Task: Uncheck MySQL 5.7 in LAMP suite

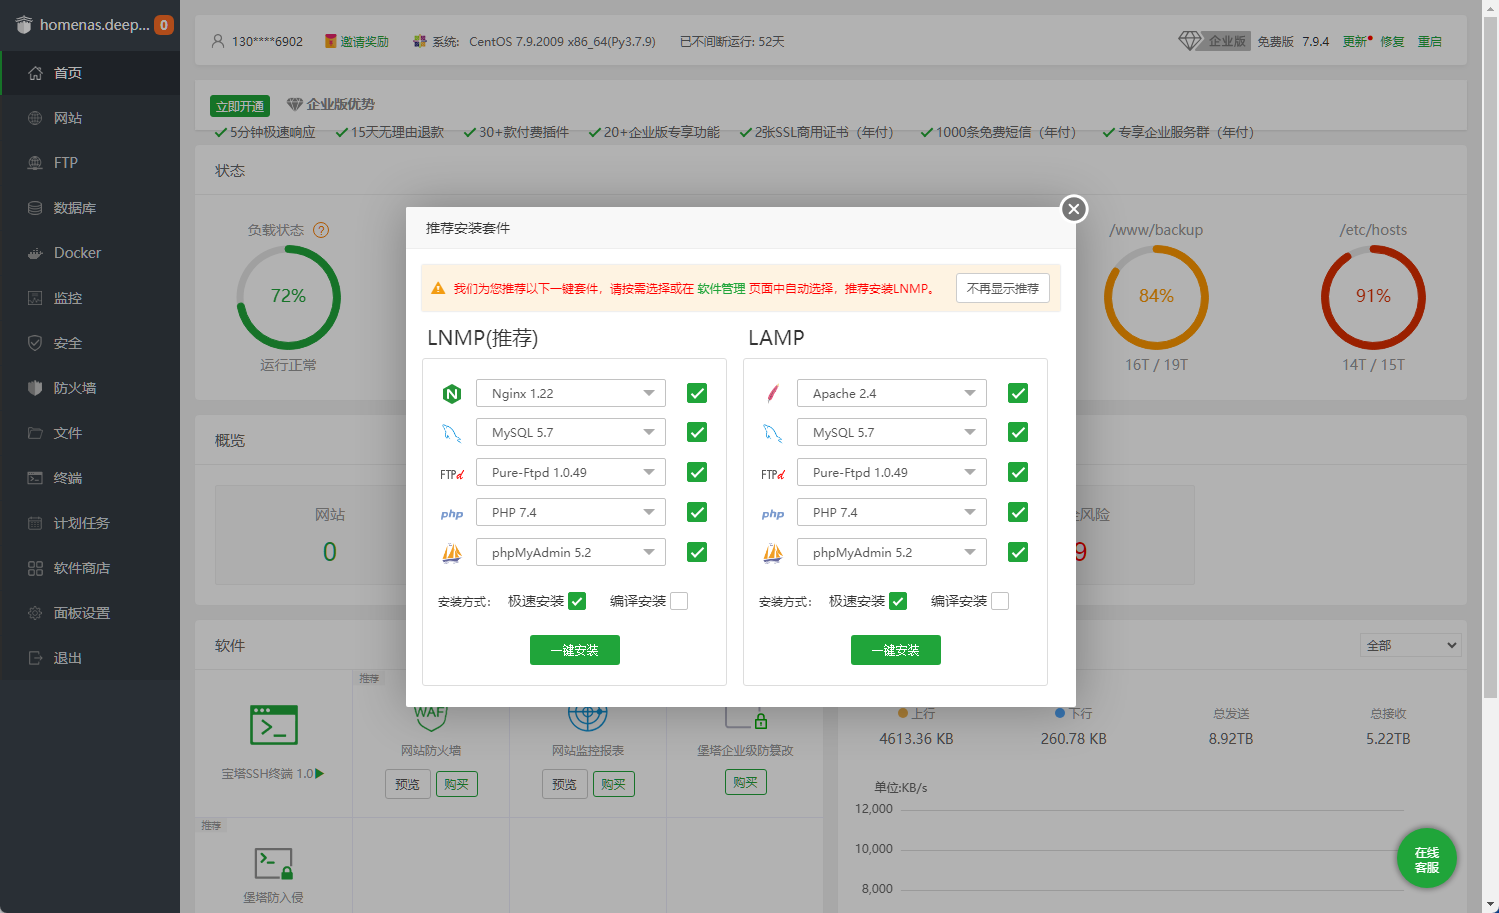Action: (x=1018, y=432)
